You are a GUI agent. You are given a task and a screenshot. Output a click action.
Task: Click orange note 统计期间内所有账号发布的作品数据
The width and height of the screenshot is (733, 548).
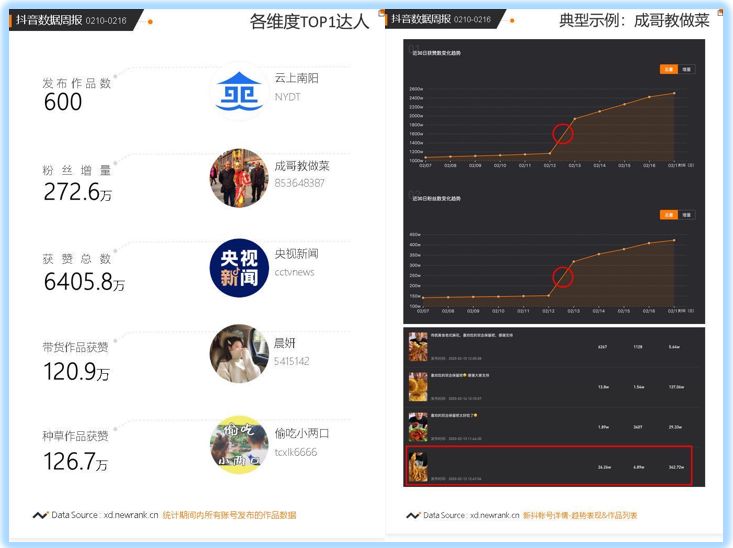point(229,515)
